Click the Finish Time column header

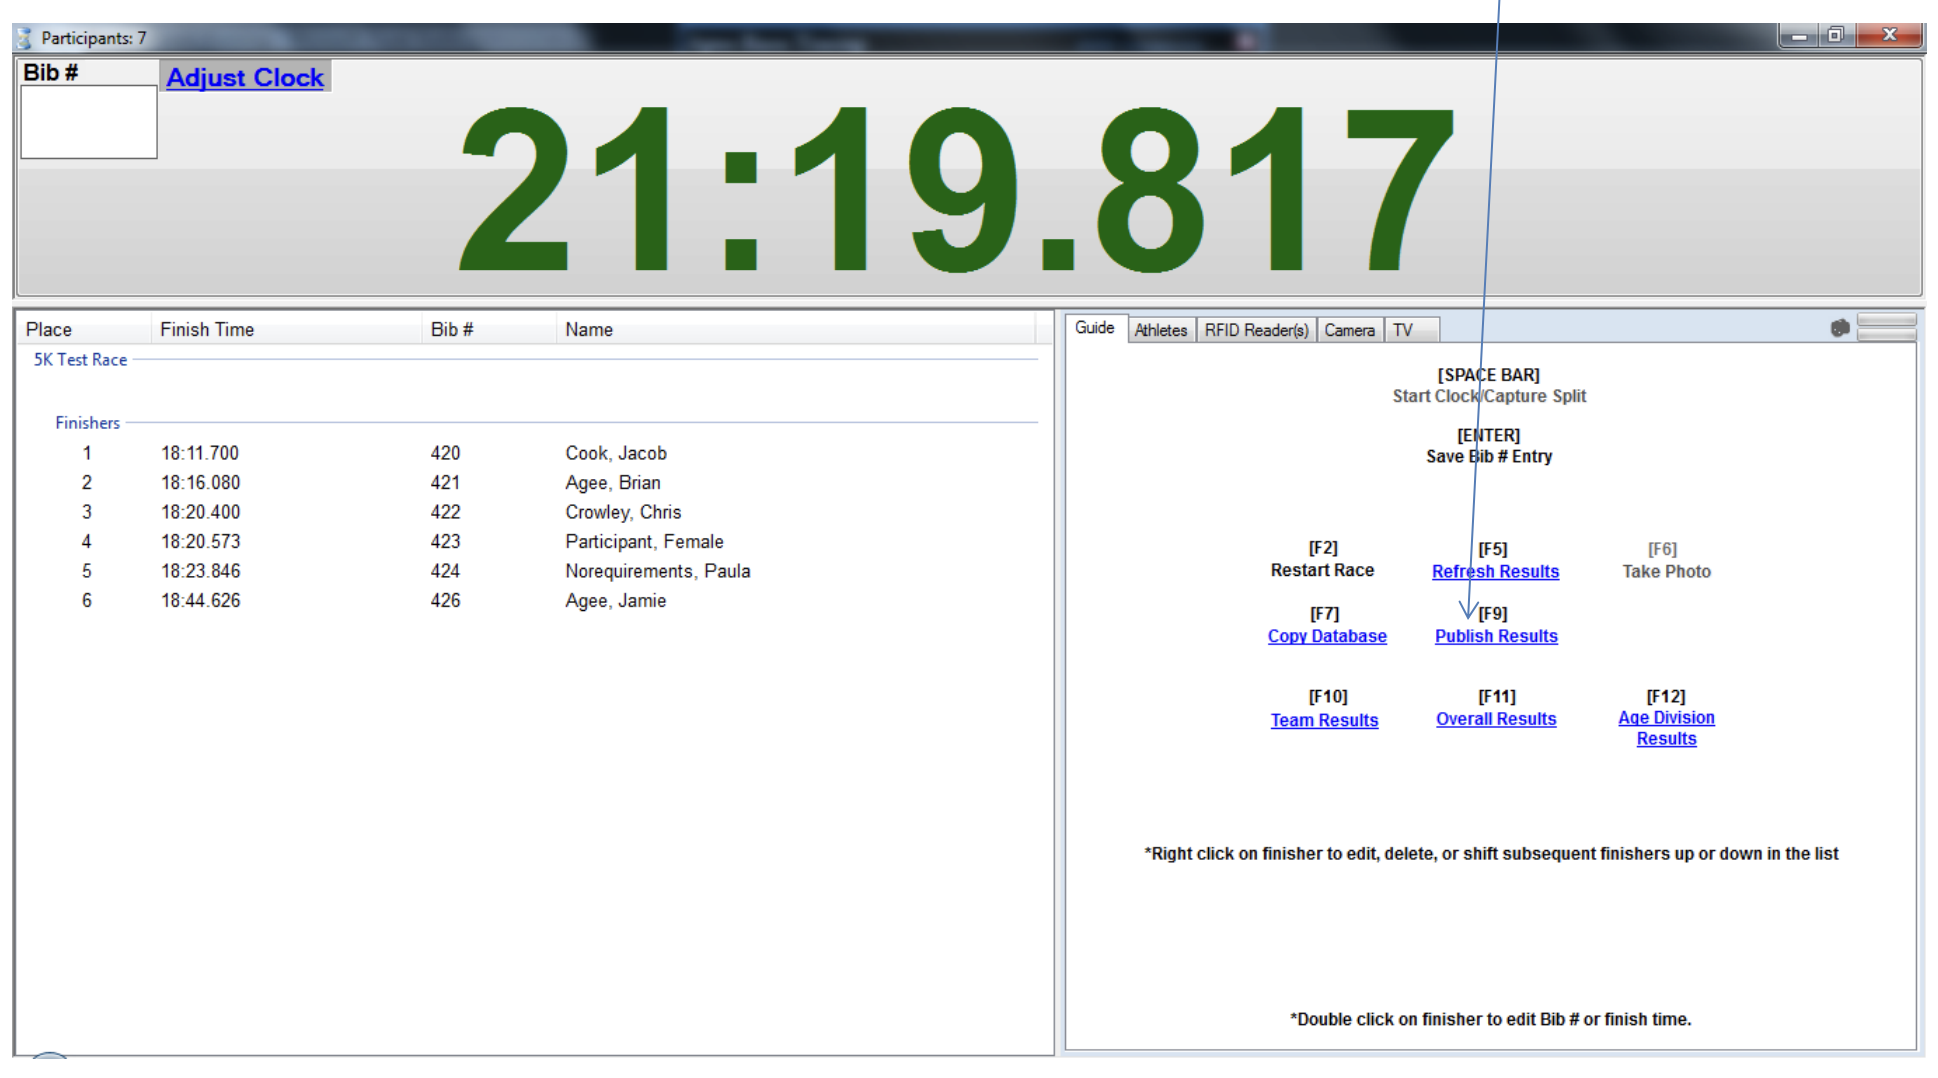click(207, 329)
